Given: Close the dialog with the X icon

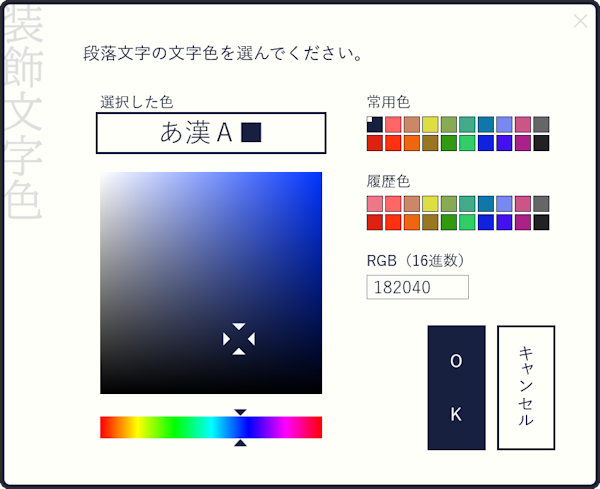Looking at the screenshot, I should [x=581, y=21].
